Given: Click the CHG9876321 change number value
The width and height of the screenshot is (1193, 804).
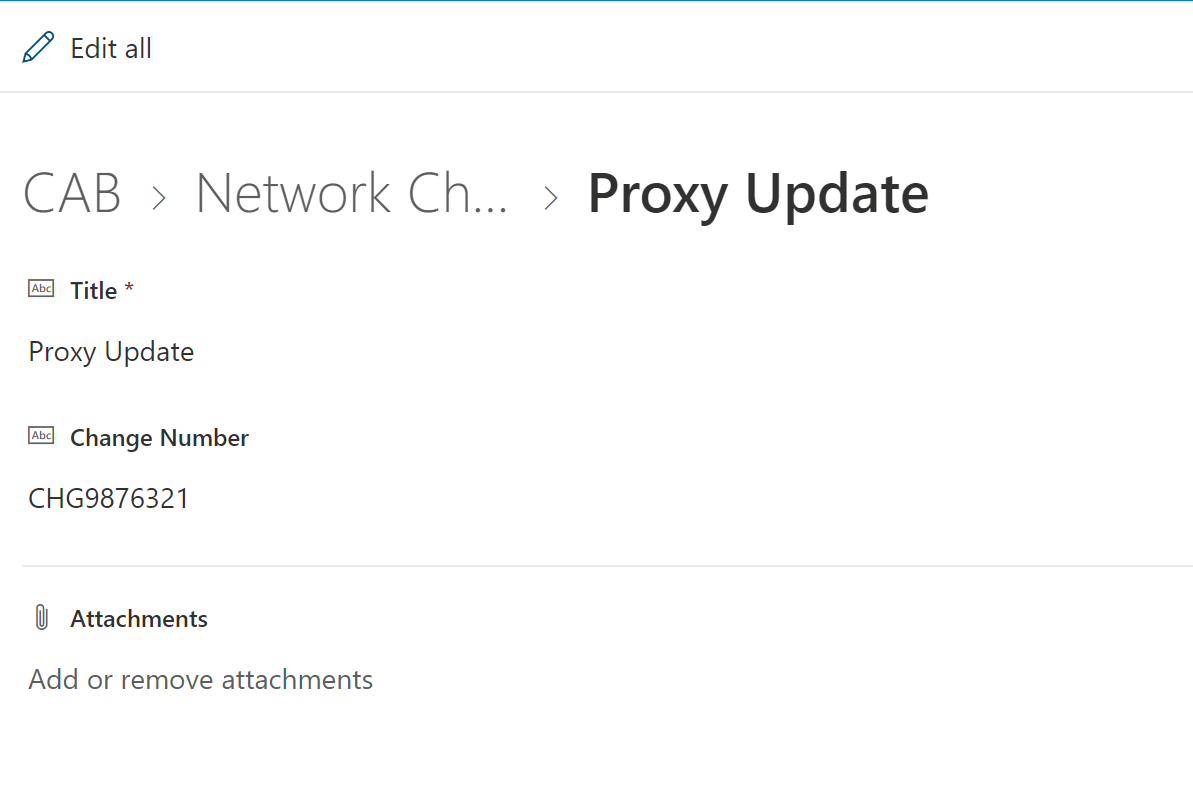Looking at the screenshot, I should pos(109,499).
